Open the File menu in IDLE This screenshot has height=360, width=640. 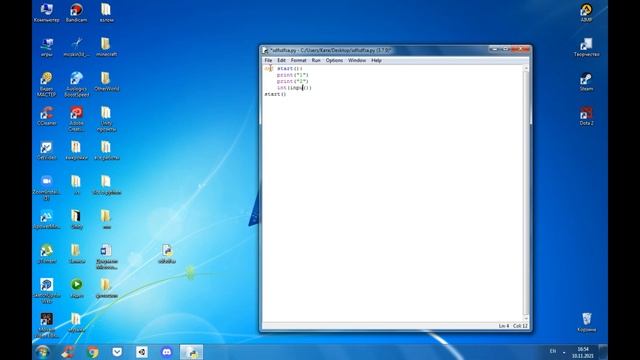click(x=268, y=60)
